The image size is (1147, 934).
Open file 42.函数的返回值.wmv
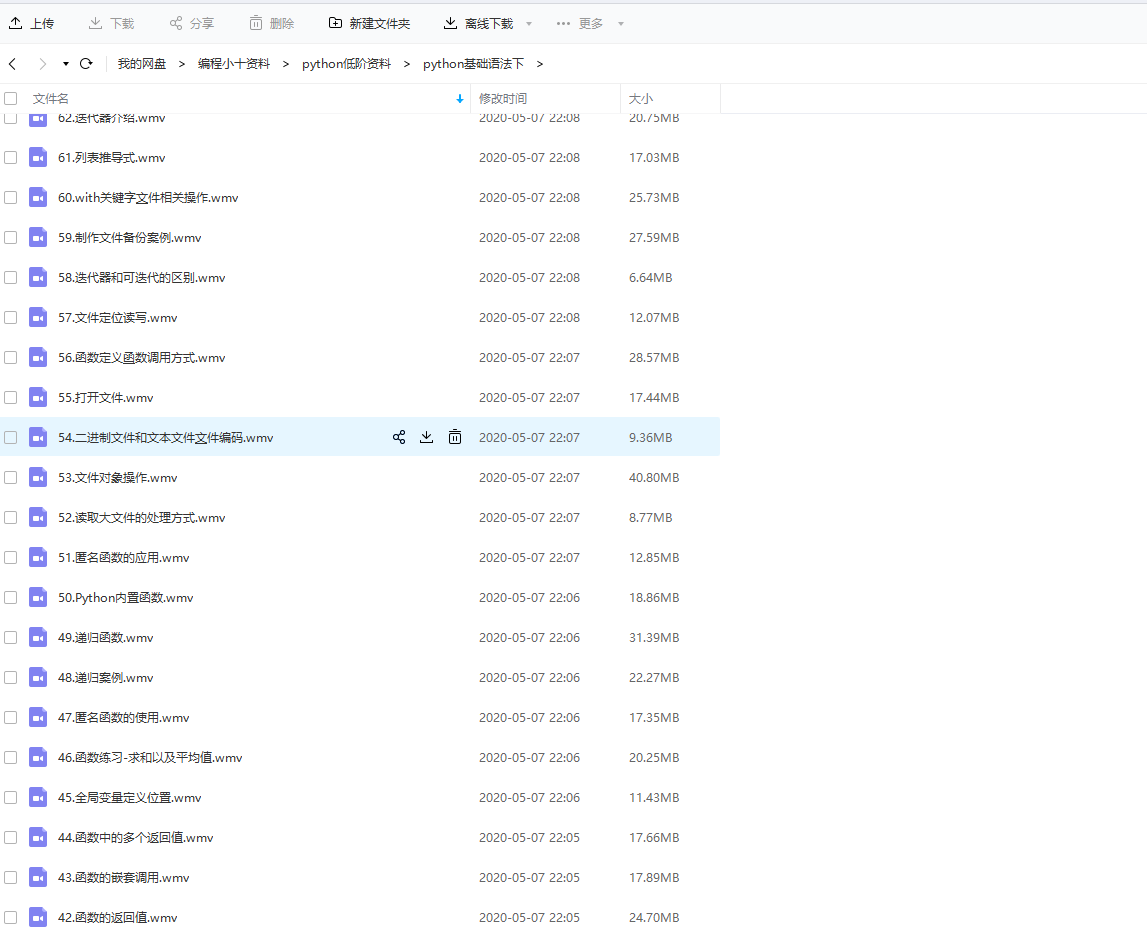click(118, 917)
